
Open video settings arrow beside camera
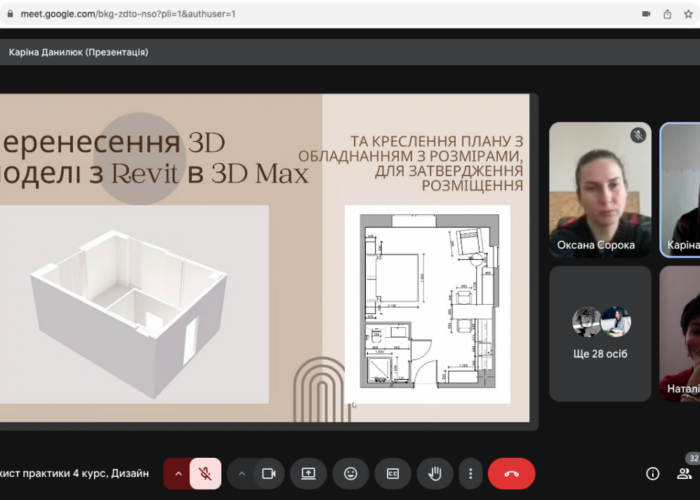(x=241, y=473)
